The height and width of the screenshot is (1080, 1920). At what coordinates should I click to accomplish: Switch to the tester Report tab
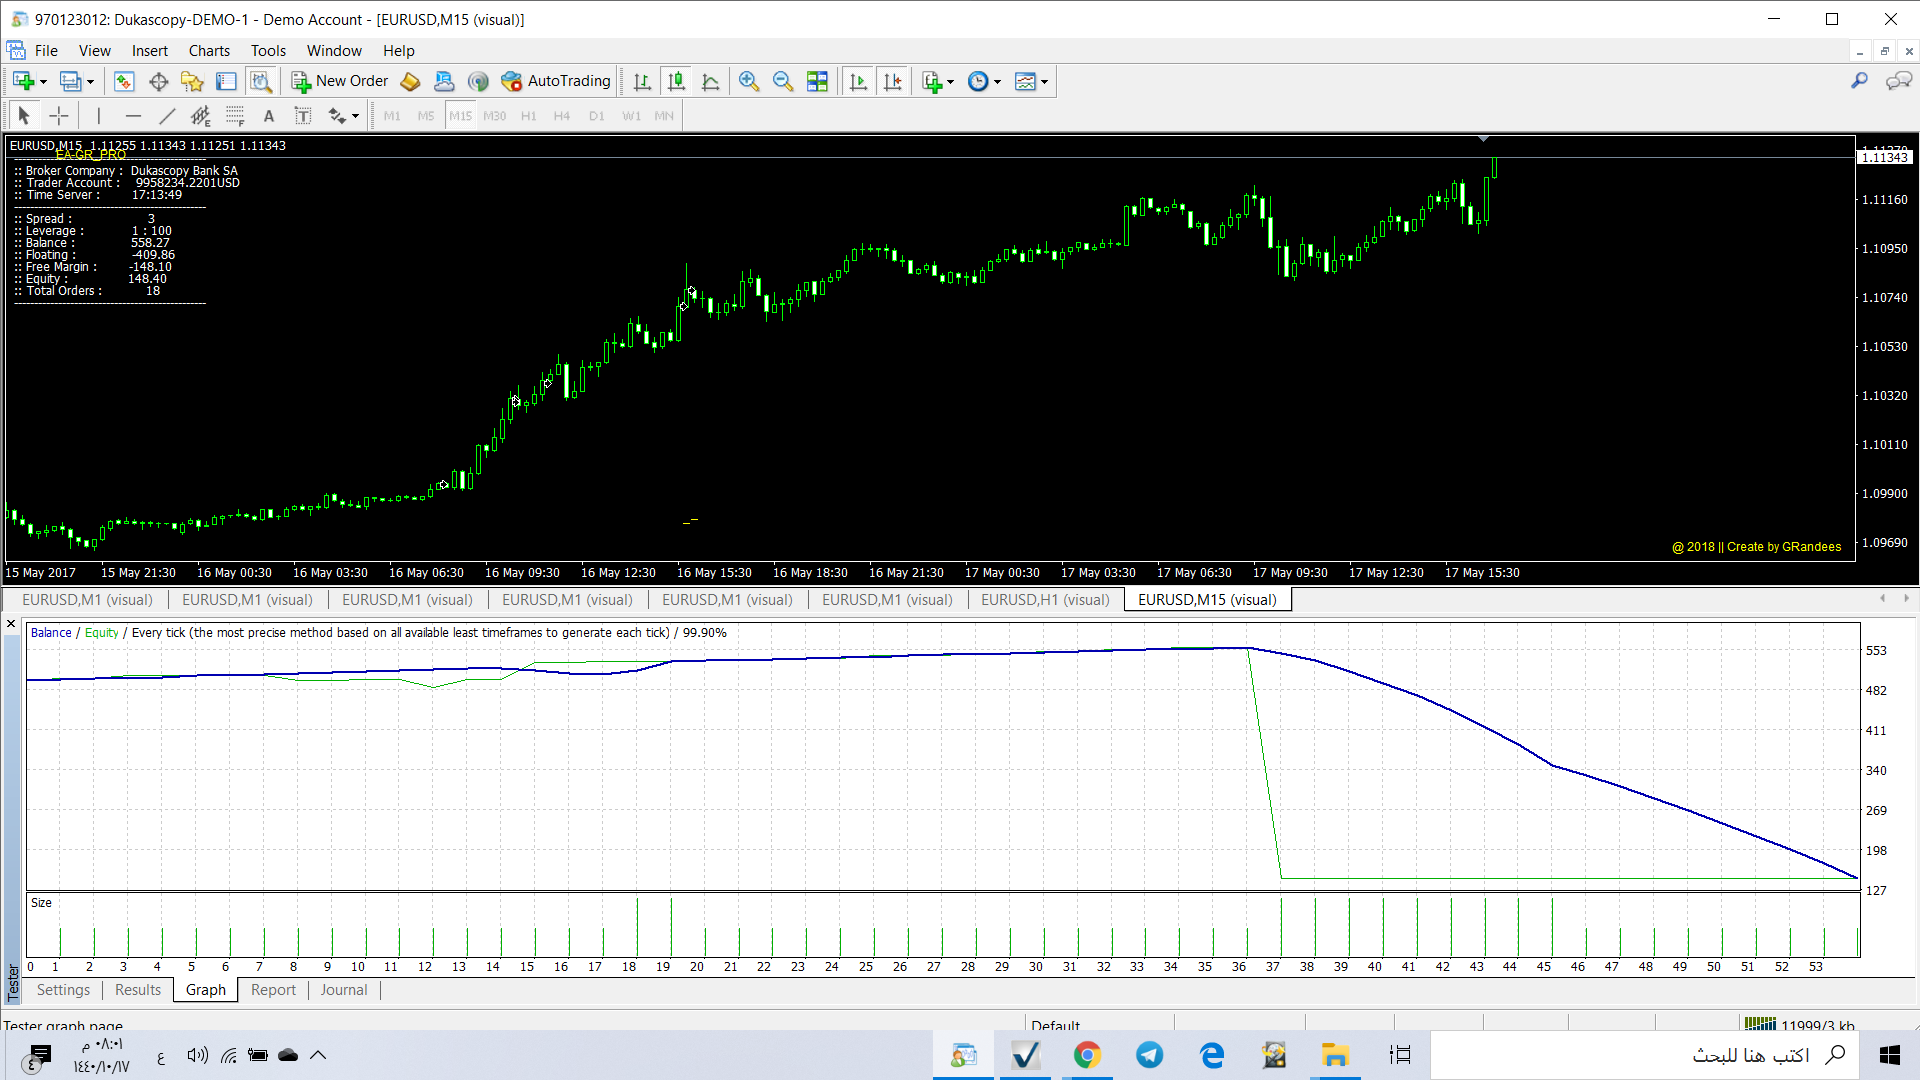(x=273, y=990)
